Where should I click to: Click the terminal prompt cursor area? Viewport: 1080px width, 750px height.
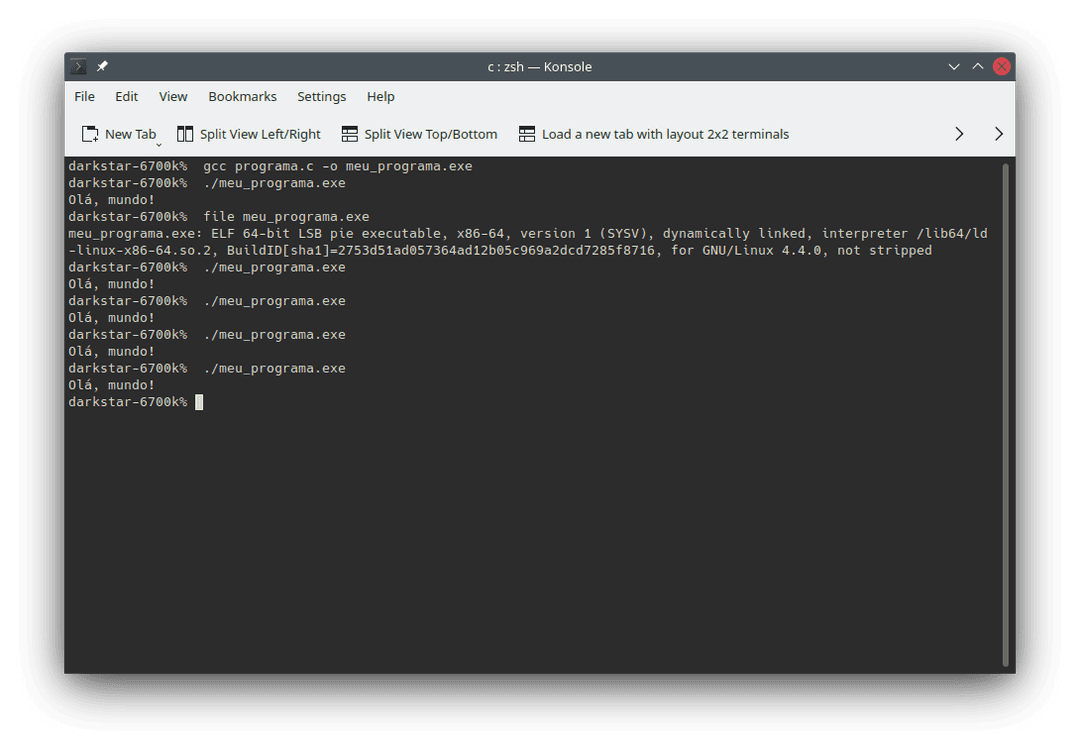198,401
